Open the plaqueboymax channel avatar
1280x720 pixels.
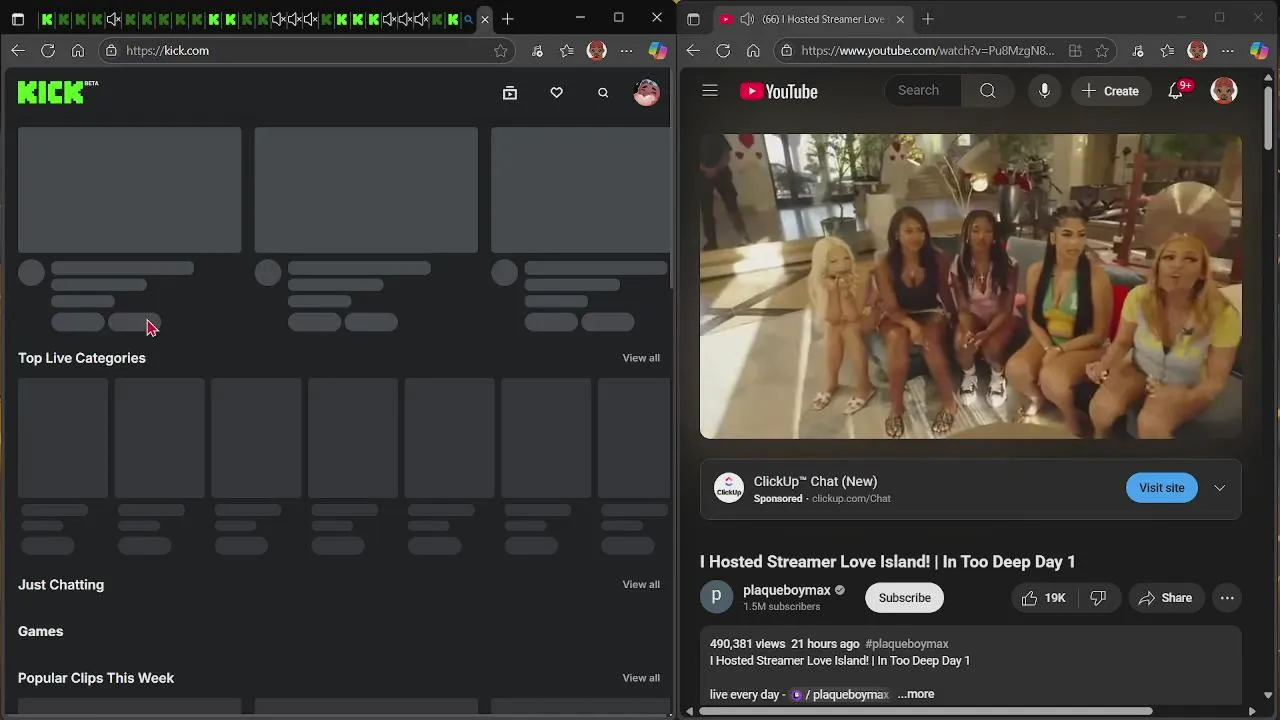(x=716, y=598)
